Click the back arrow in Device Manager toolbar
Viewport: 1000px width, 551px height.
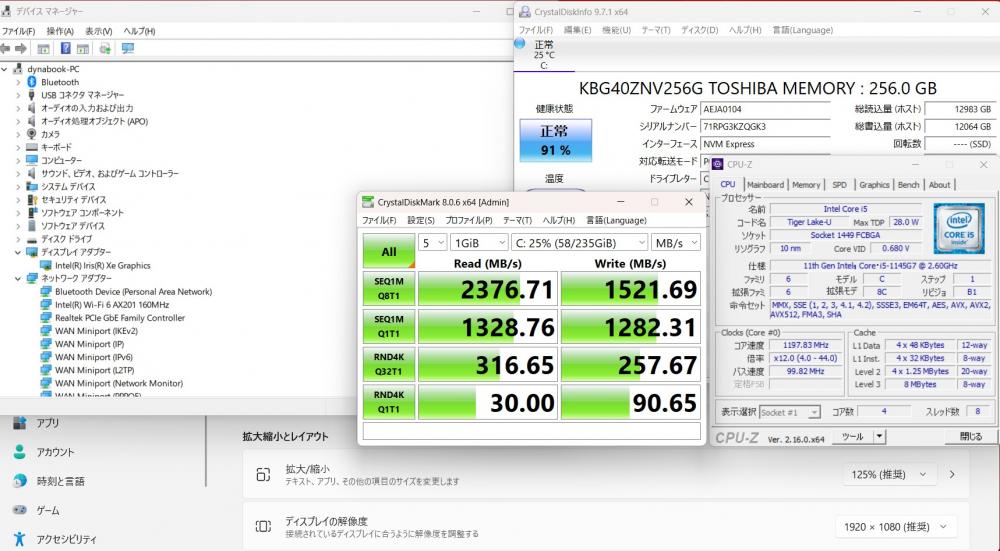[x=8, y=48]
